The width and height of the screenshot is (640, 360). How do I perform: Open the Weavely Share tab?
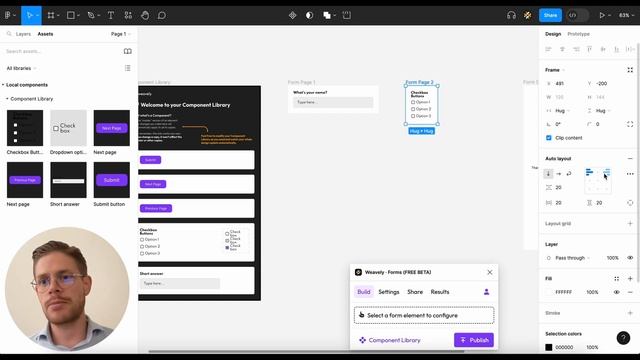415,292
